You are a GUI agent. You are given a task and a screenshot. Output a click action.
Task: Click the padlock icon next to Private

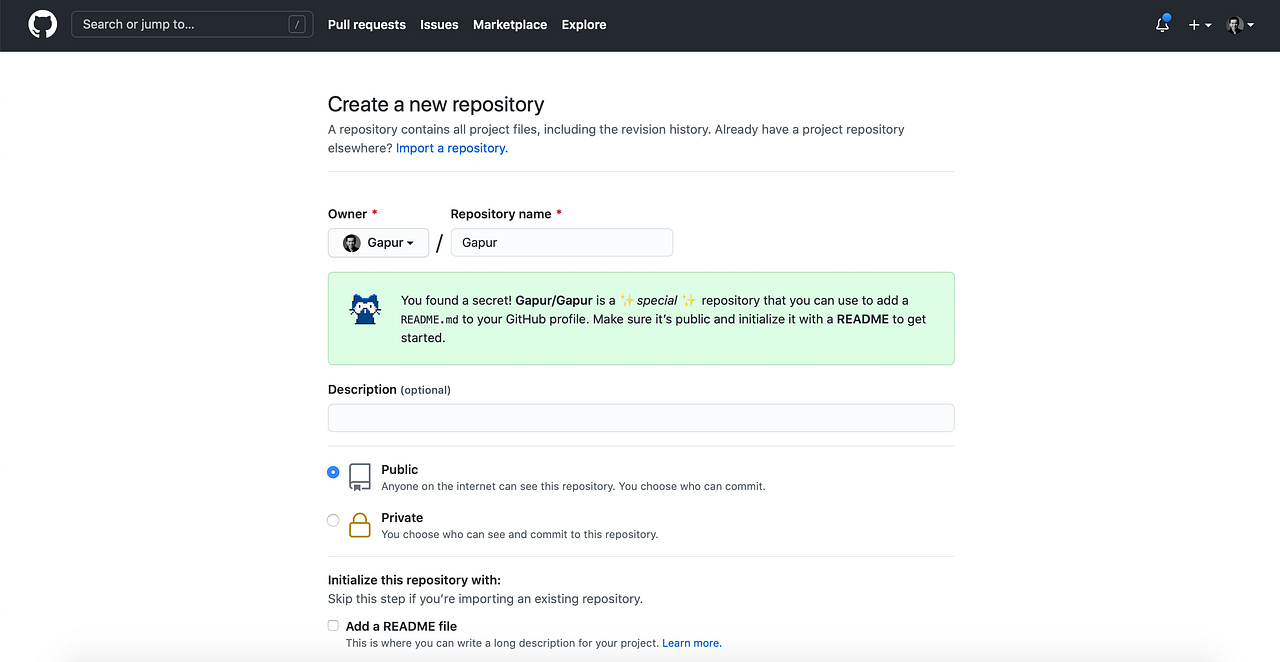(359, 525)
